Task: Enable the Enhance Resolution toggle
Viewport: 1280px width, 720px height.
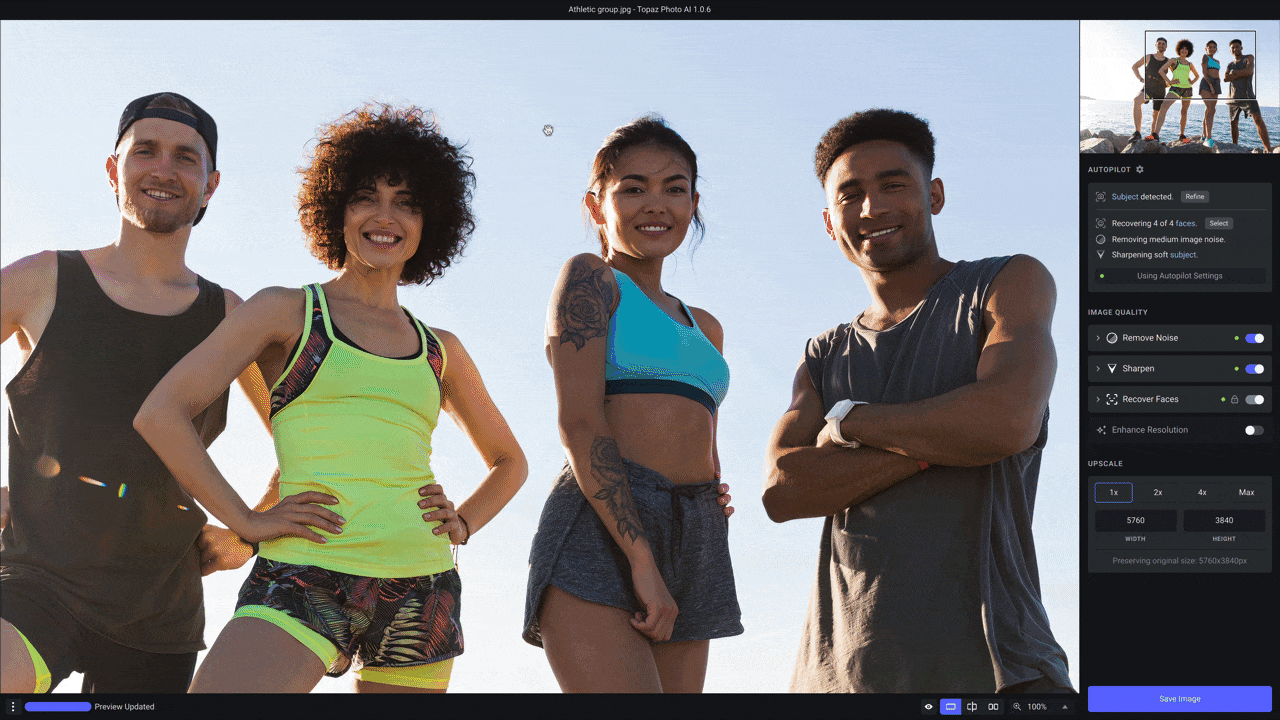Action: click(x=1254, y=430)
